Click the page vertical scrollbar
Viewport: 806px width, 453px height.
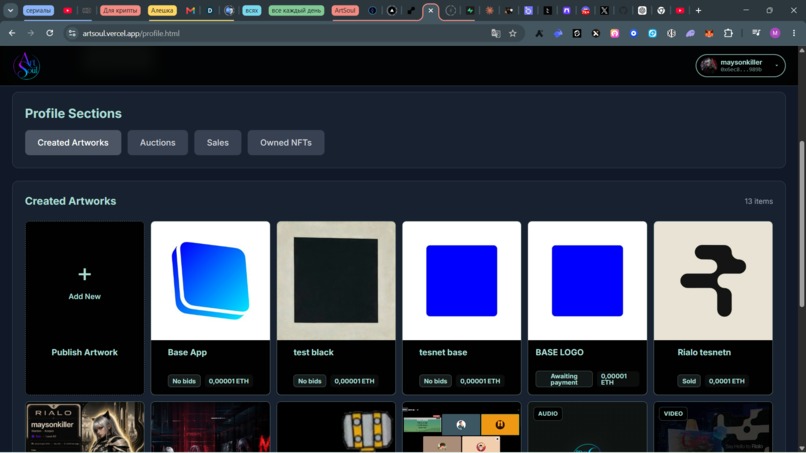point(801,224)
